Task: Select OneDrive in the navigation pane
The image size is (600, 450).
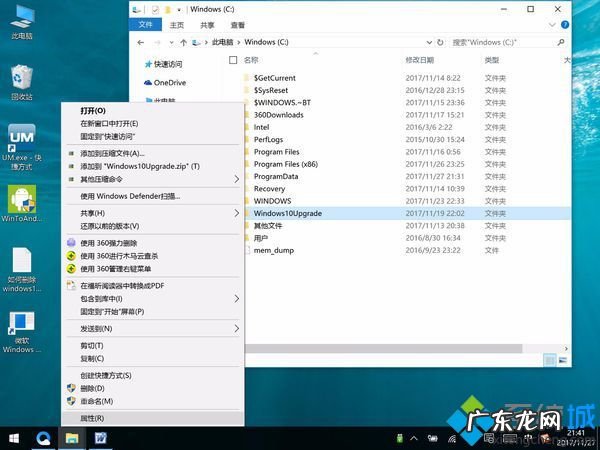Action: coord(165,83)
